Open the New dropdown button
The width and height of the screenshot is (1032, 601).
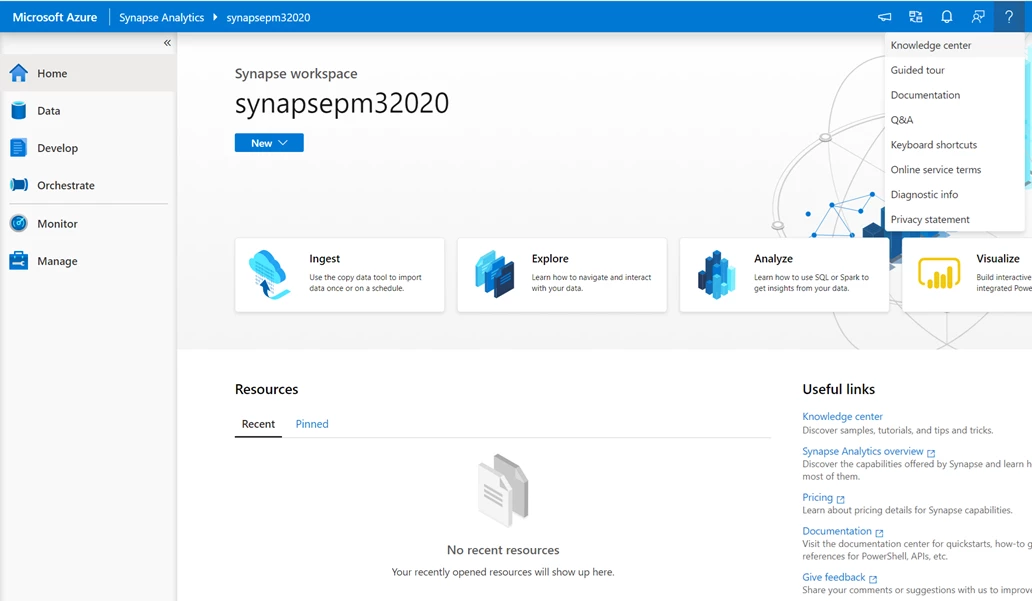[268, 143]
